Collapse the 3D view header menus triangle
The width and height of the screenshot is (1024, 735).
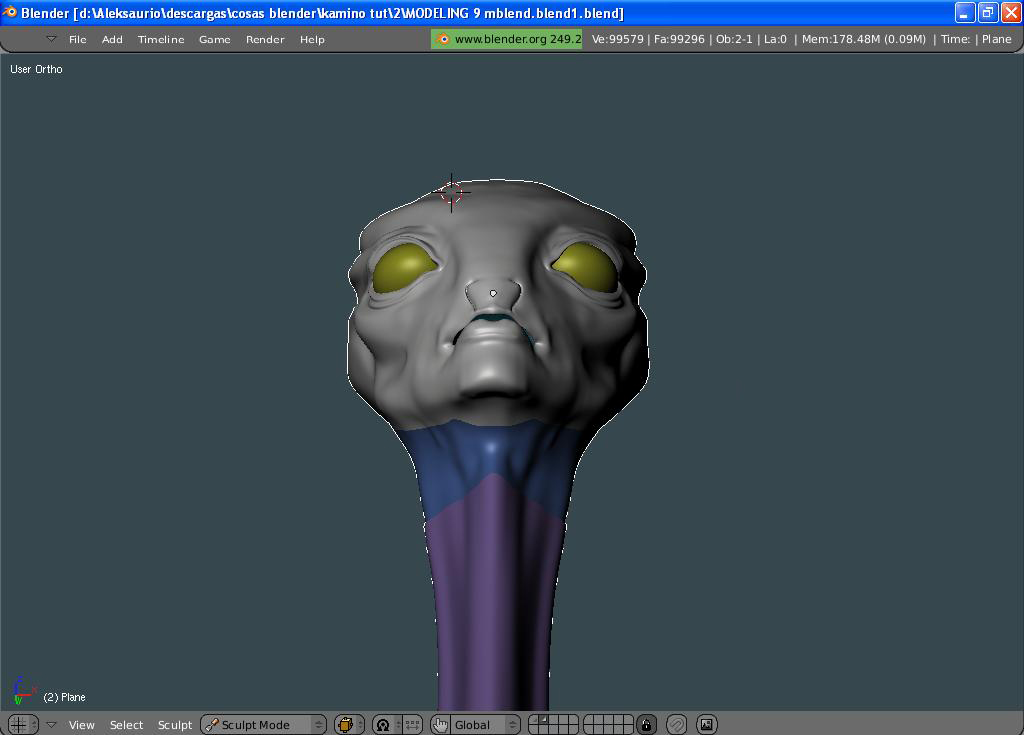tap(52, 725)
